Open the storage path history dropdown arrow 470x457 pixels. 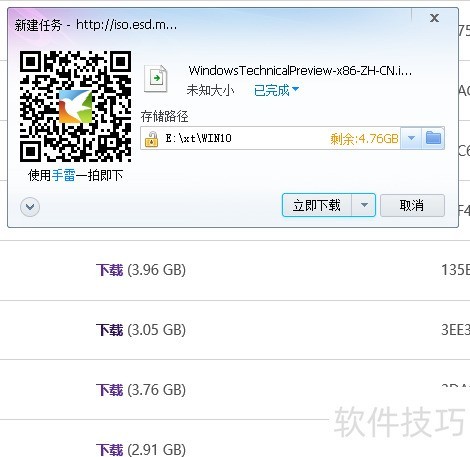click(411, 138)
